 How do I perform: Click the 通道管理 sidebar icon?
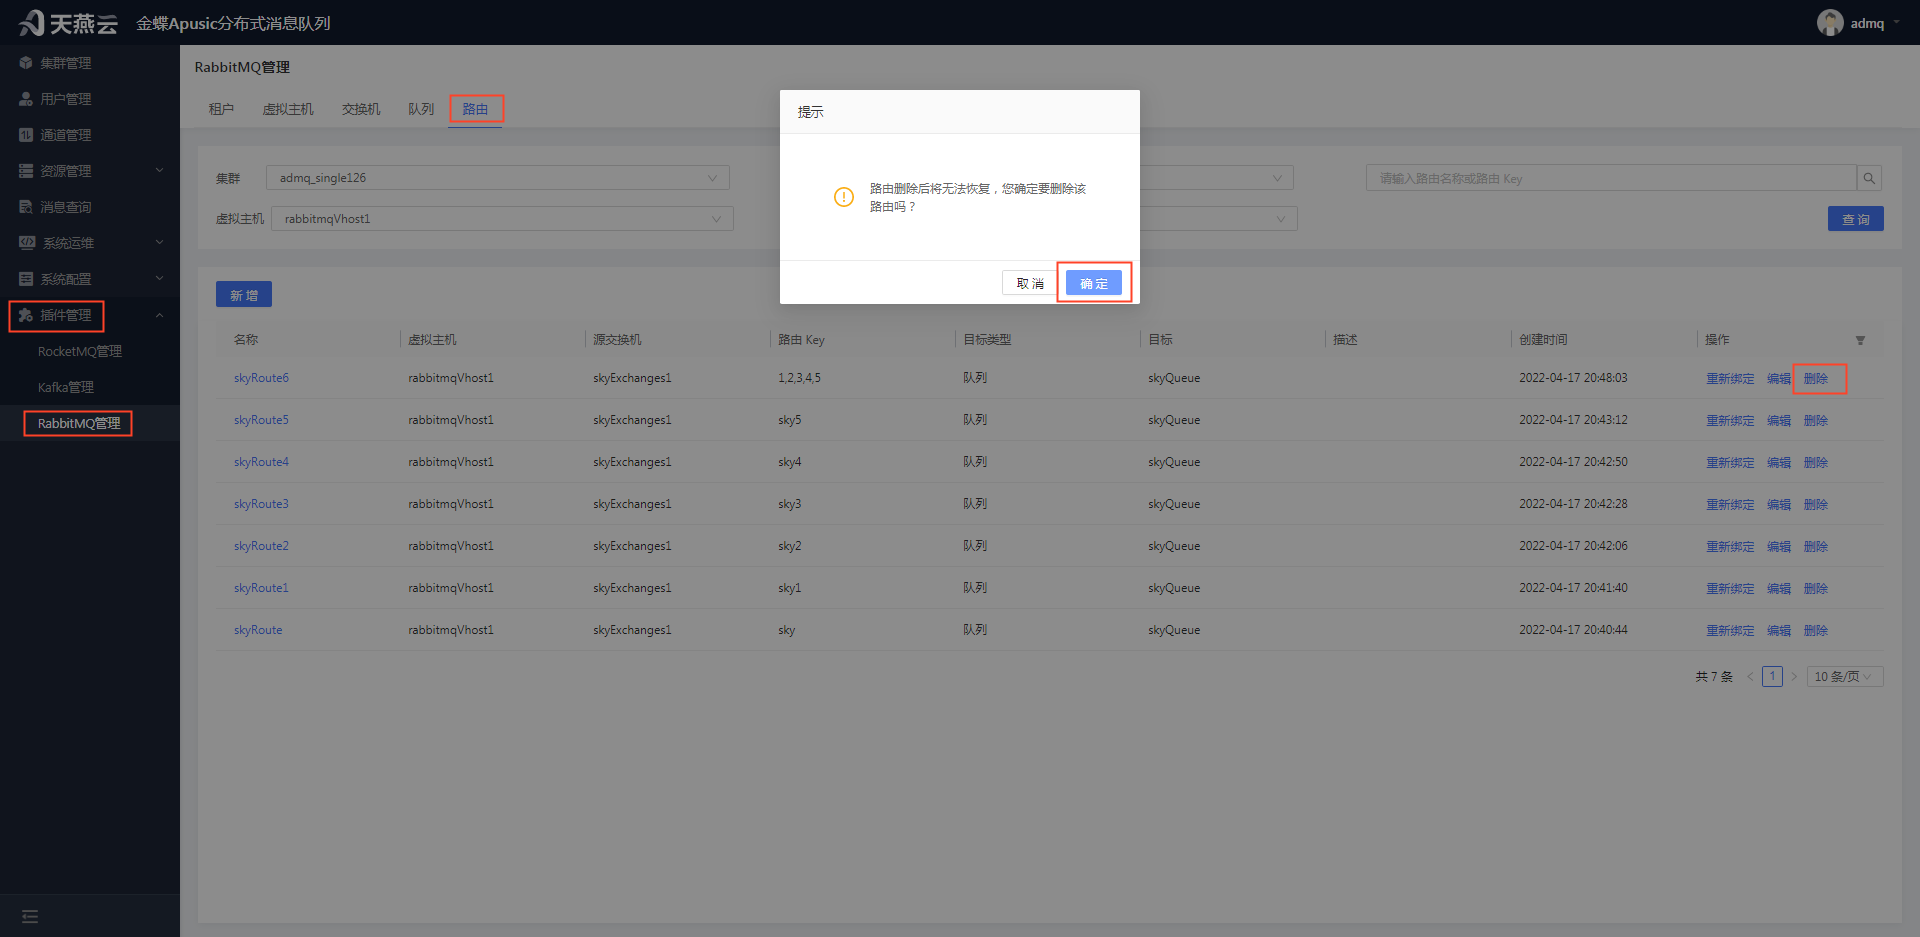(x=26, y=135)
